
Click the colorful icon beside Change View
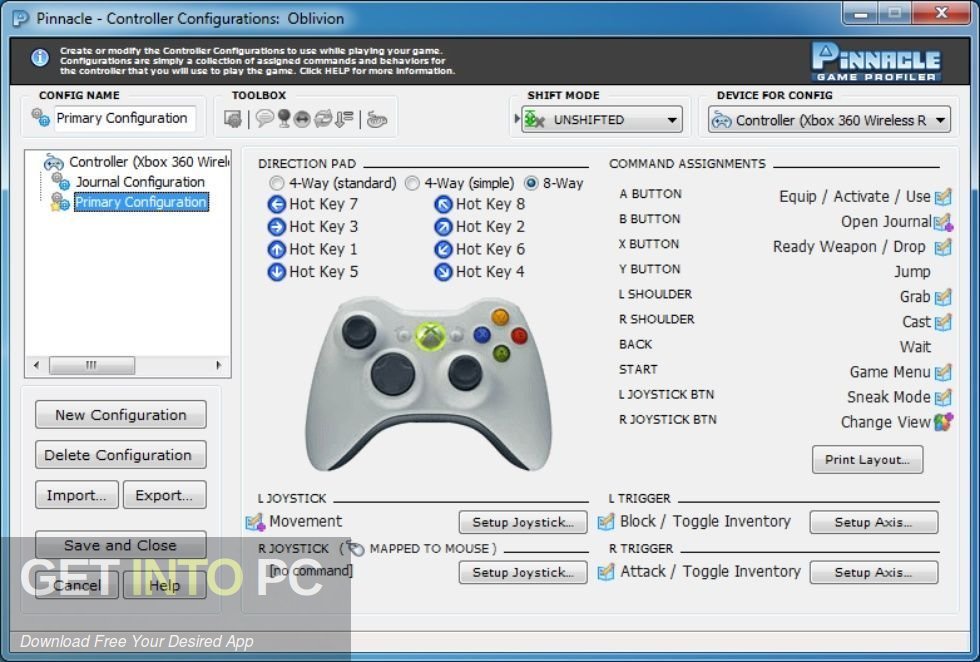943,422
